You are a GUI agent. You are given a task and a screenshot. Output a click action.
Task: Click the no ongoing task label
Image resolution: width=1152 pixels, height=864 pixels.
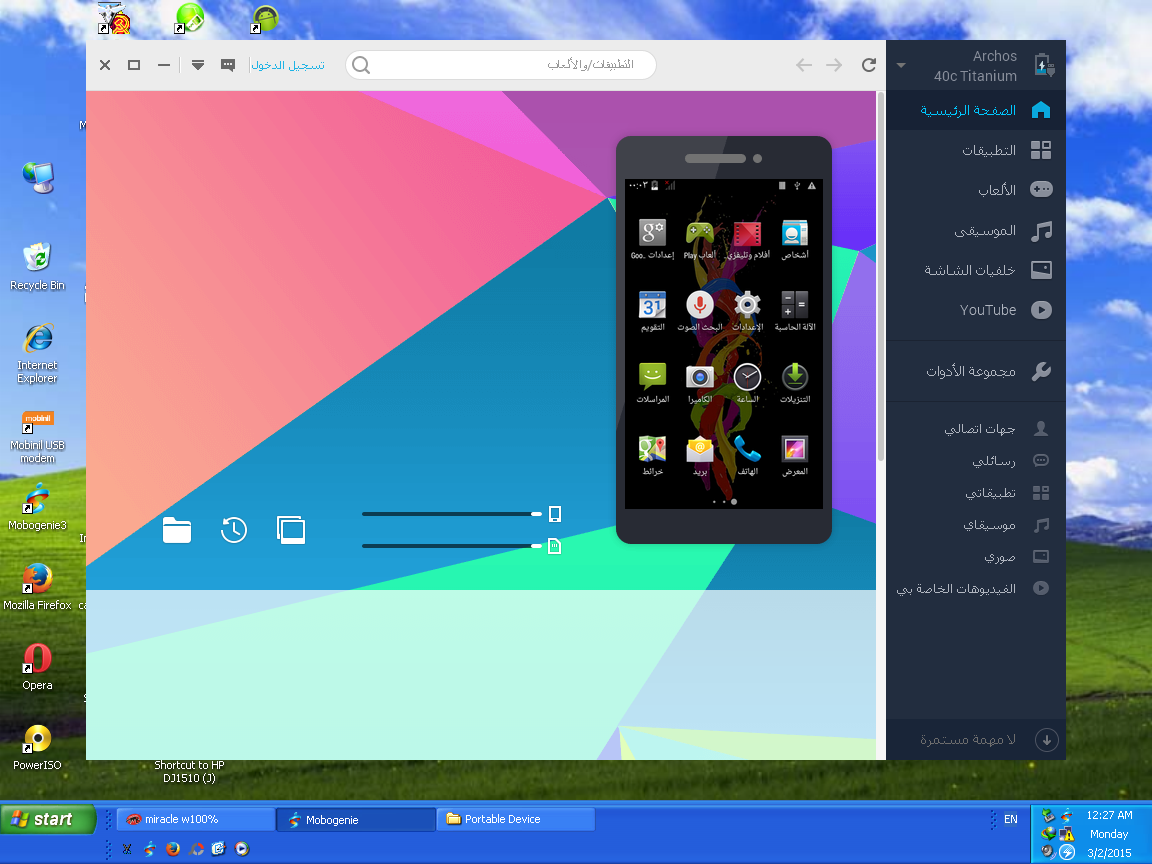968,740
